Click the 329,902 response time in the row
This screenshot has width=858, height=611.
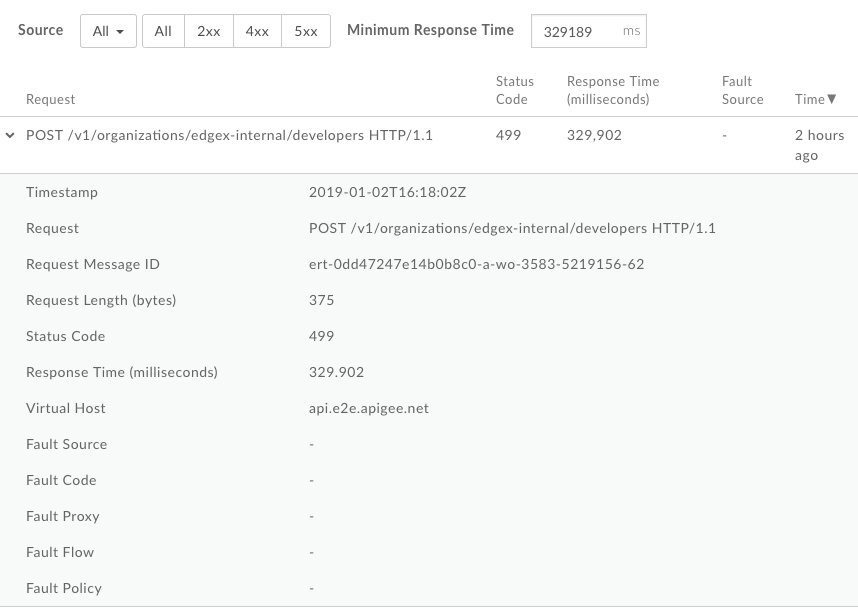pyautogui.click(x=594, y=135)
